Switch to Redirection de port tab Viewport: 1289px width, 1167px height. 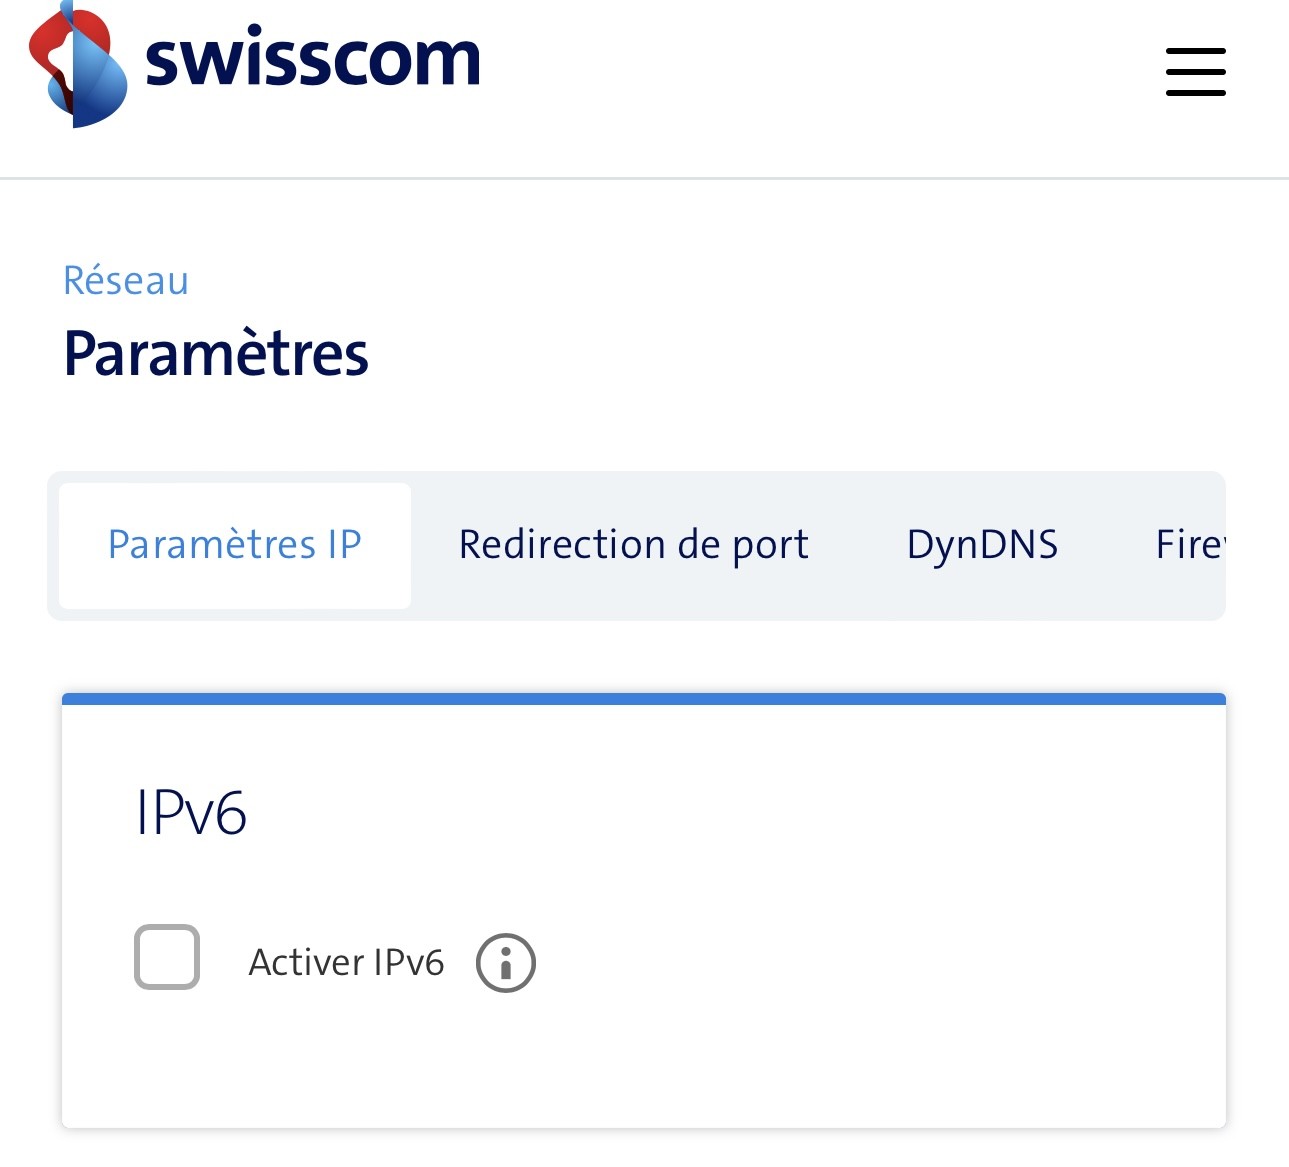click(x=633, y=545)
